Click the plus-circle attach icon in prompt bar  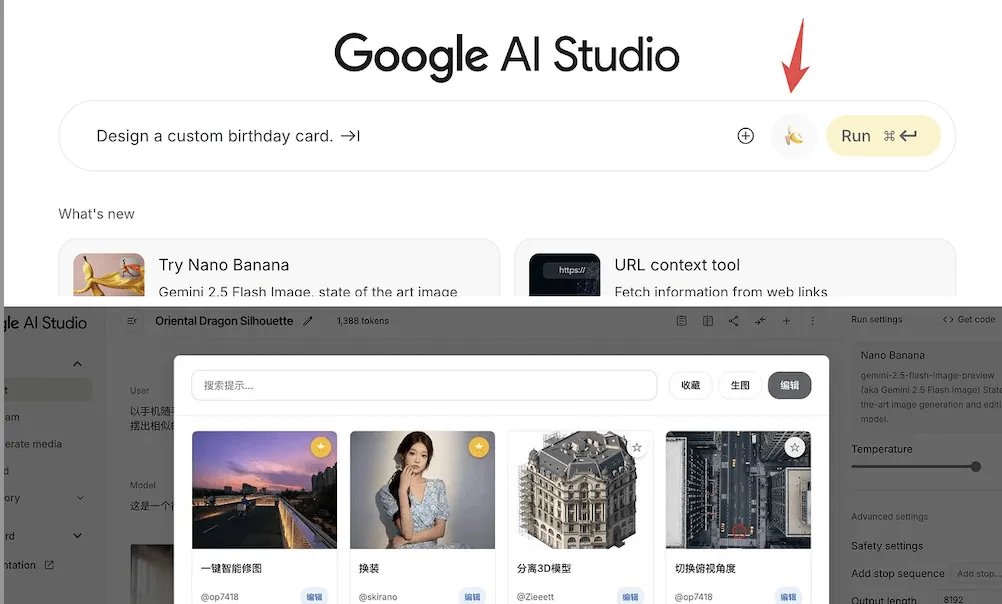tap(745, 136)
